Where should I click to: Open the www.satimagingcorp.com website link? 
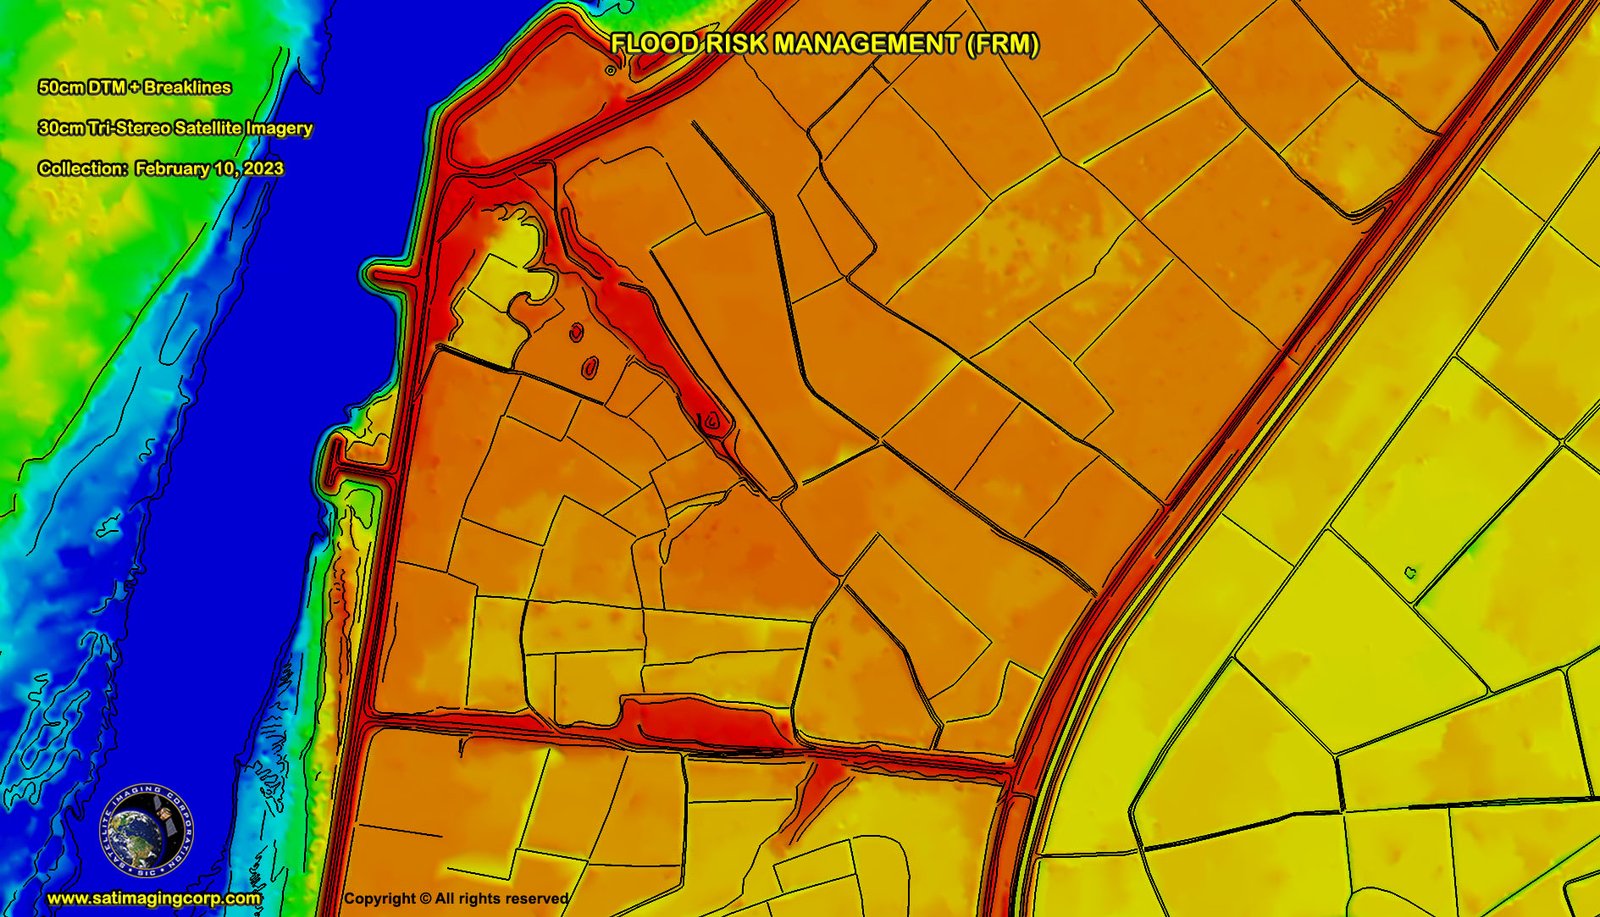154,898
